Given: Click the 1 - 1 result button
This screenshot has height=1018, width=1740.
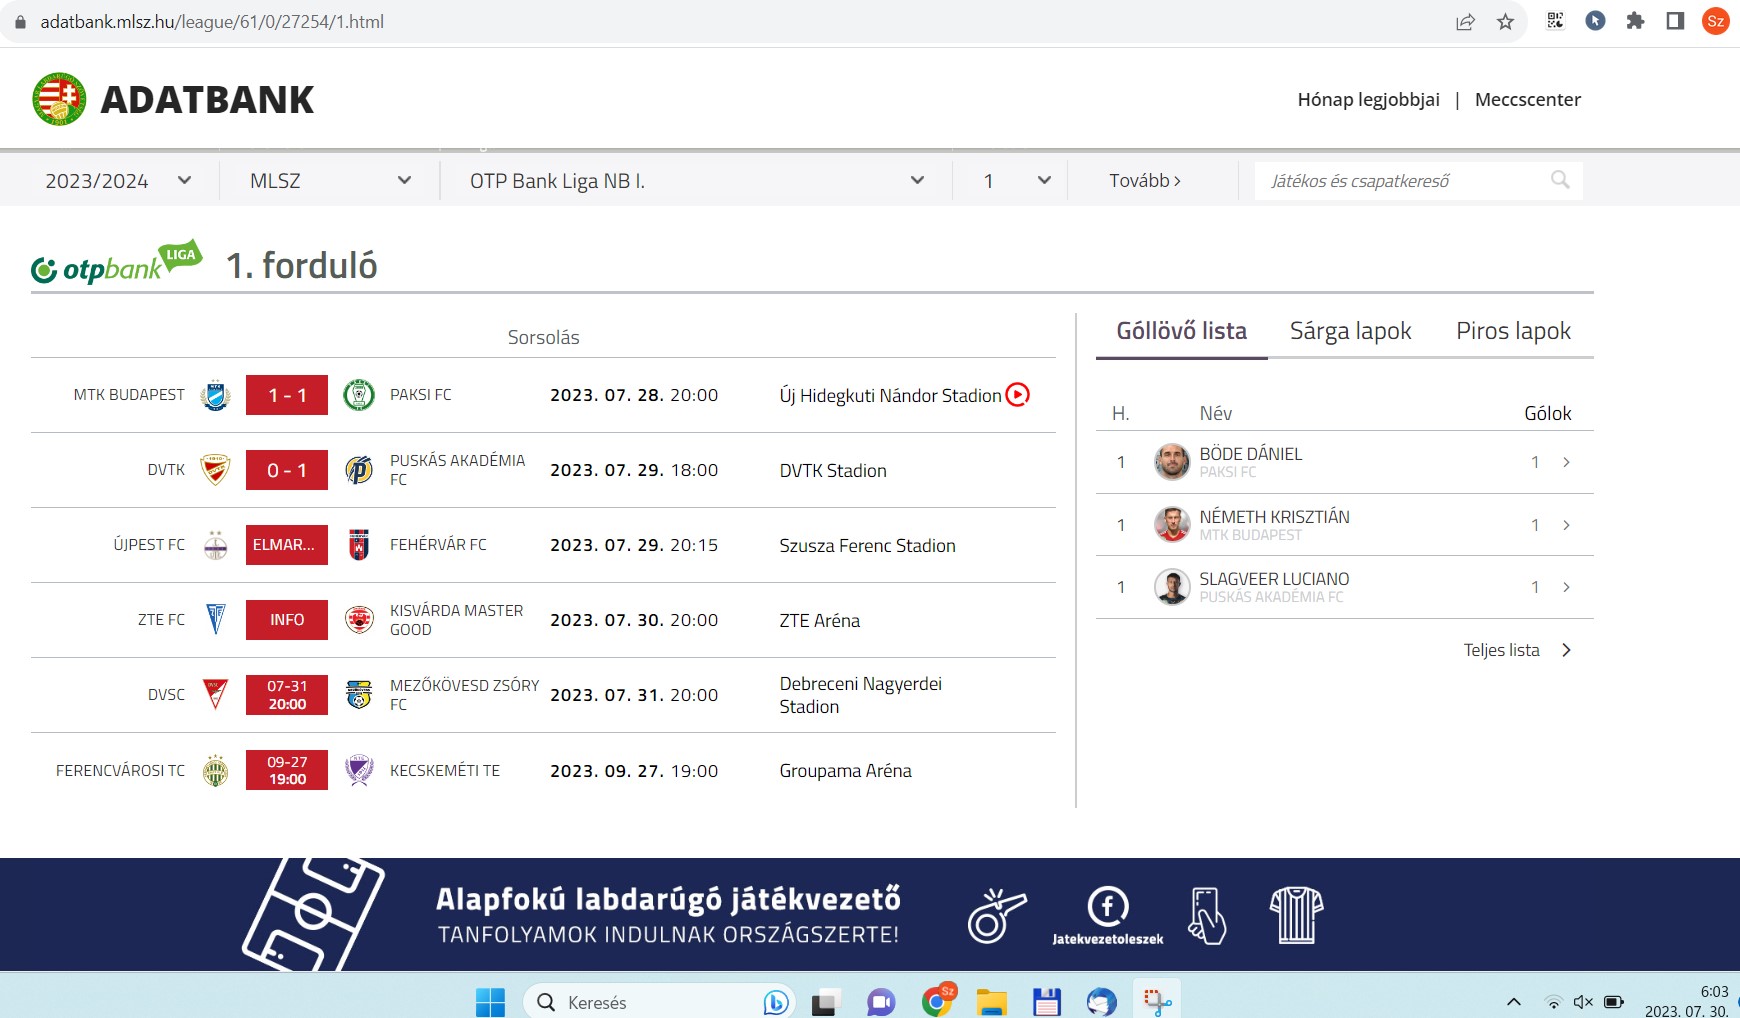Looking at the screenshot, I should (x=287, y=395).
